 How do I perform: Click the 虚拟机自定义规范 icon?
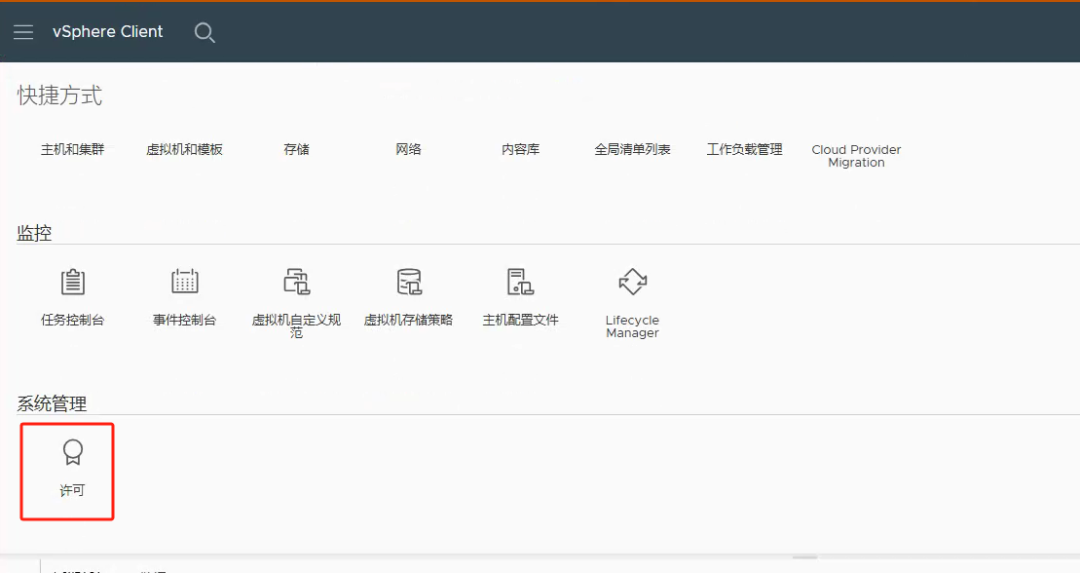tap(297, 282)
